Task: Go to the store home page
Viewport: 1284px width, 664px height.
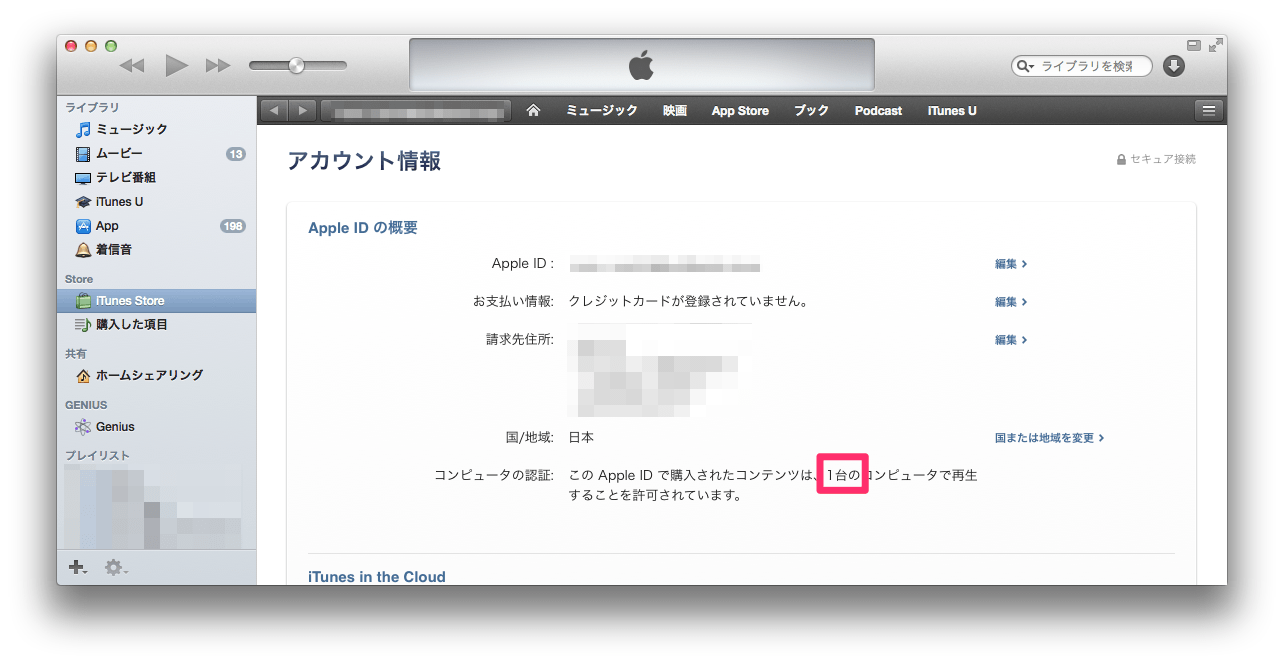Action: coord(533,110)
